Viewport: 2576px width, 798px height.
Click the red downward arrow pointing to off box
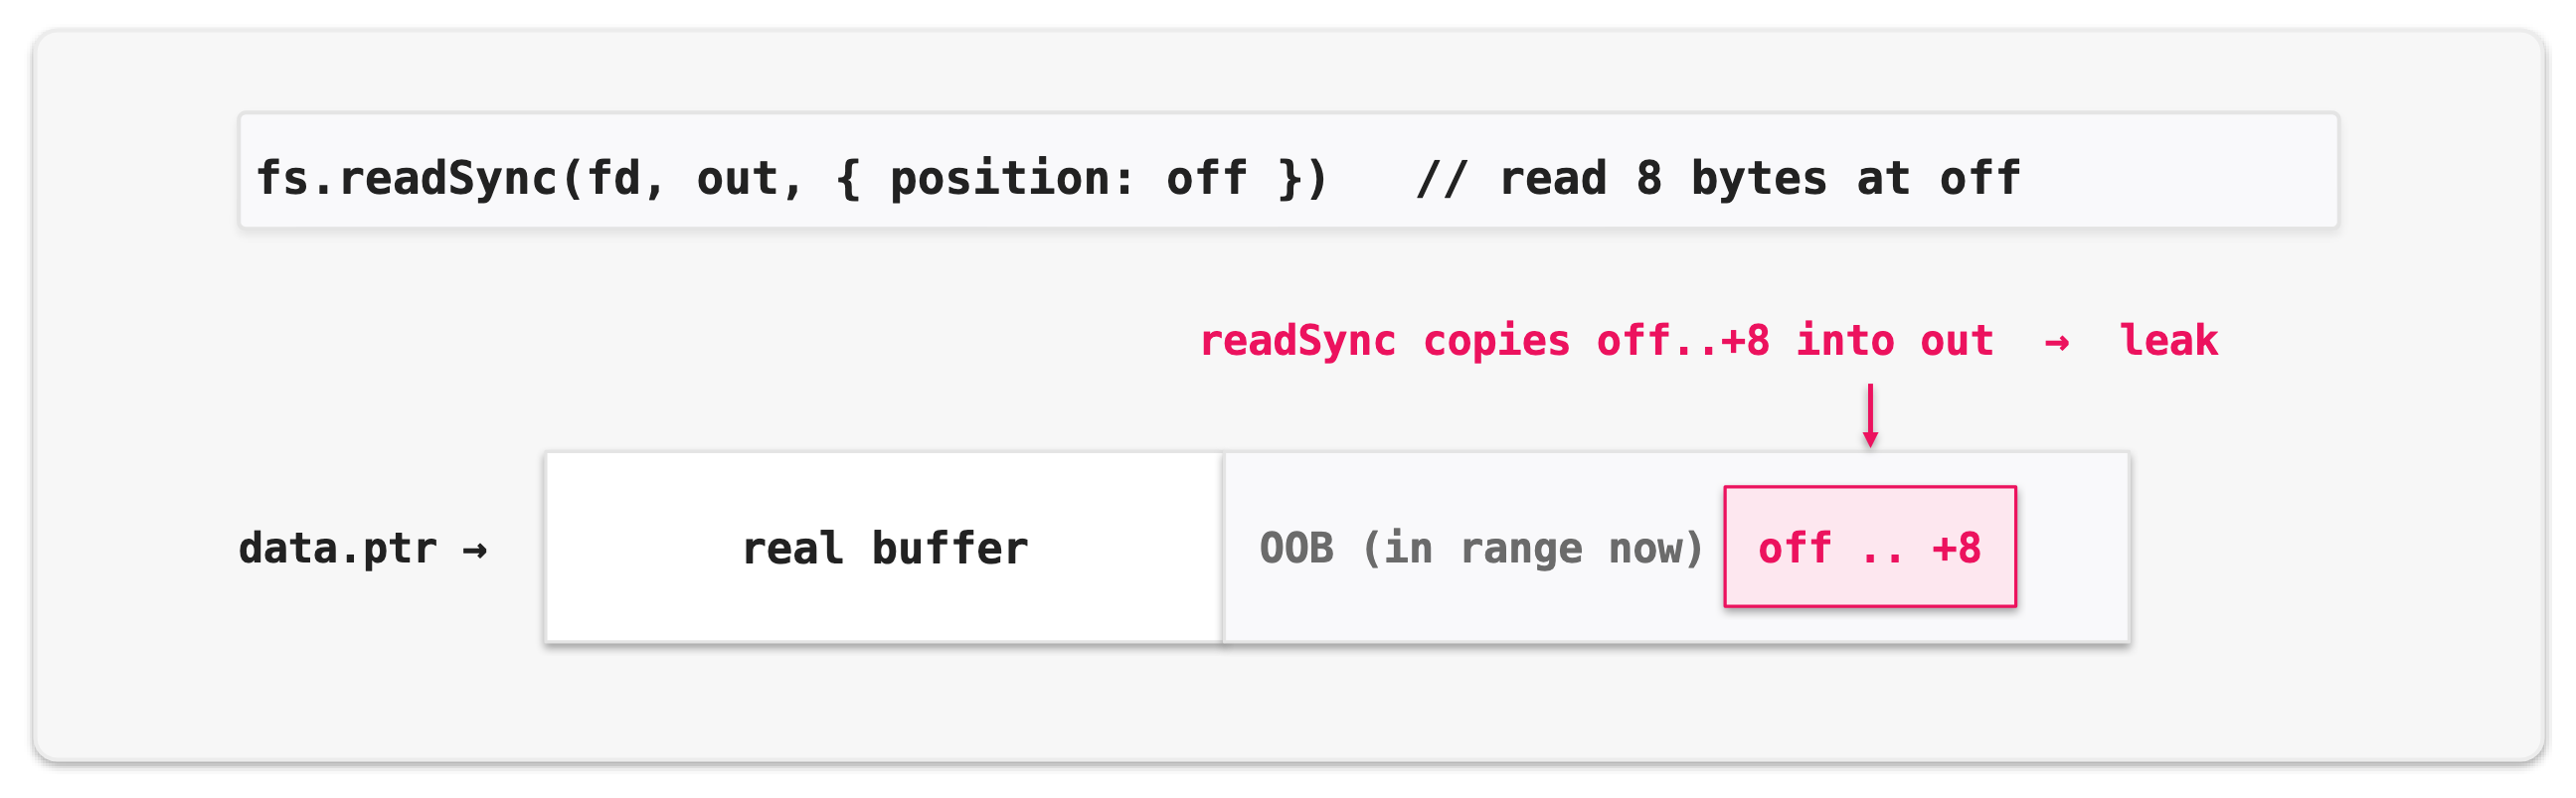click(1870, 415)
